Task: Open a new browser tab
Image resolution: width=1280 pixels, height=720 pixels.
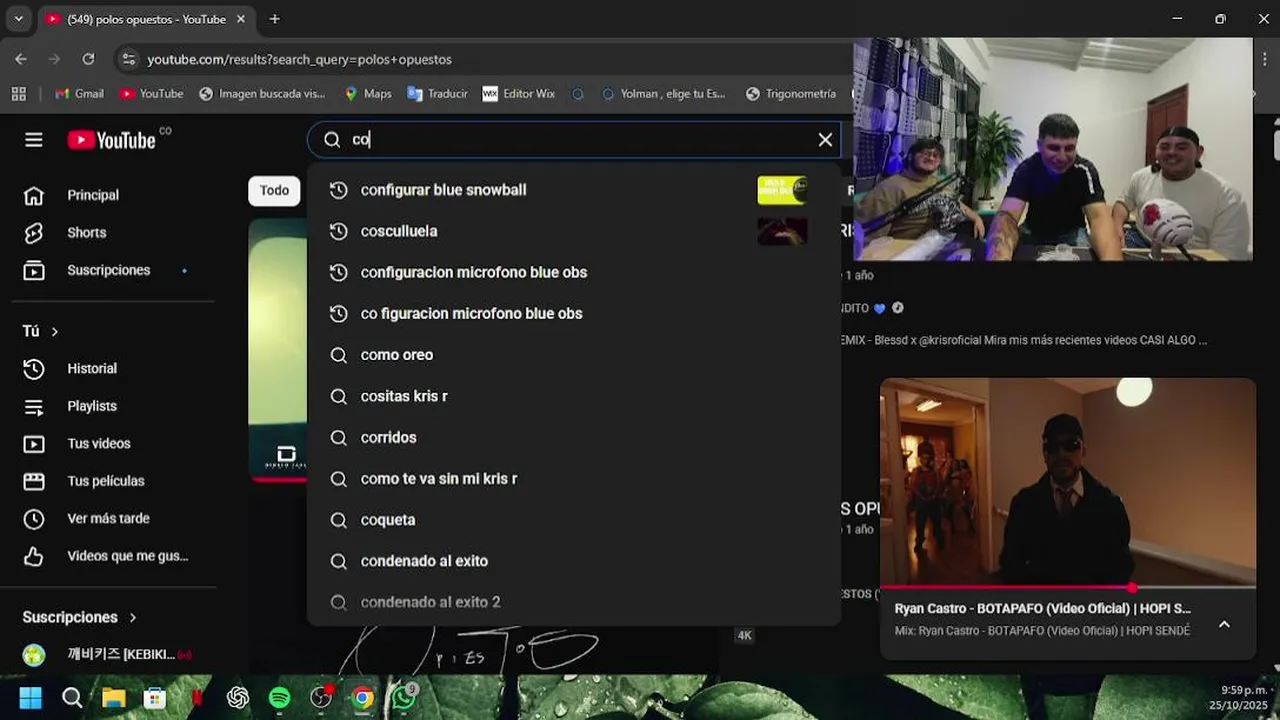Action: (x=274, y=19)
